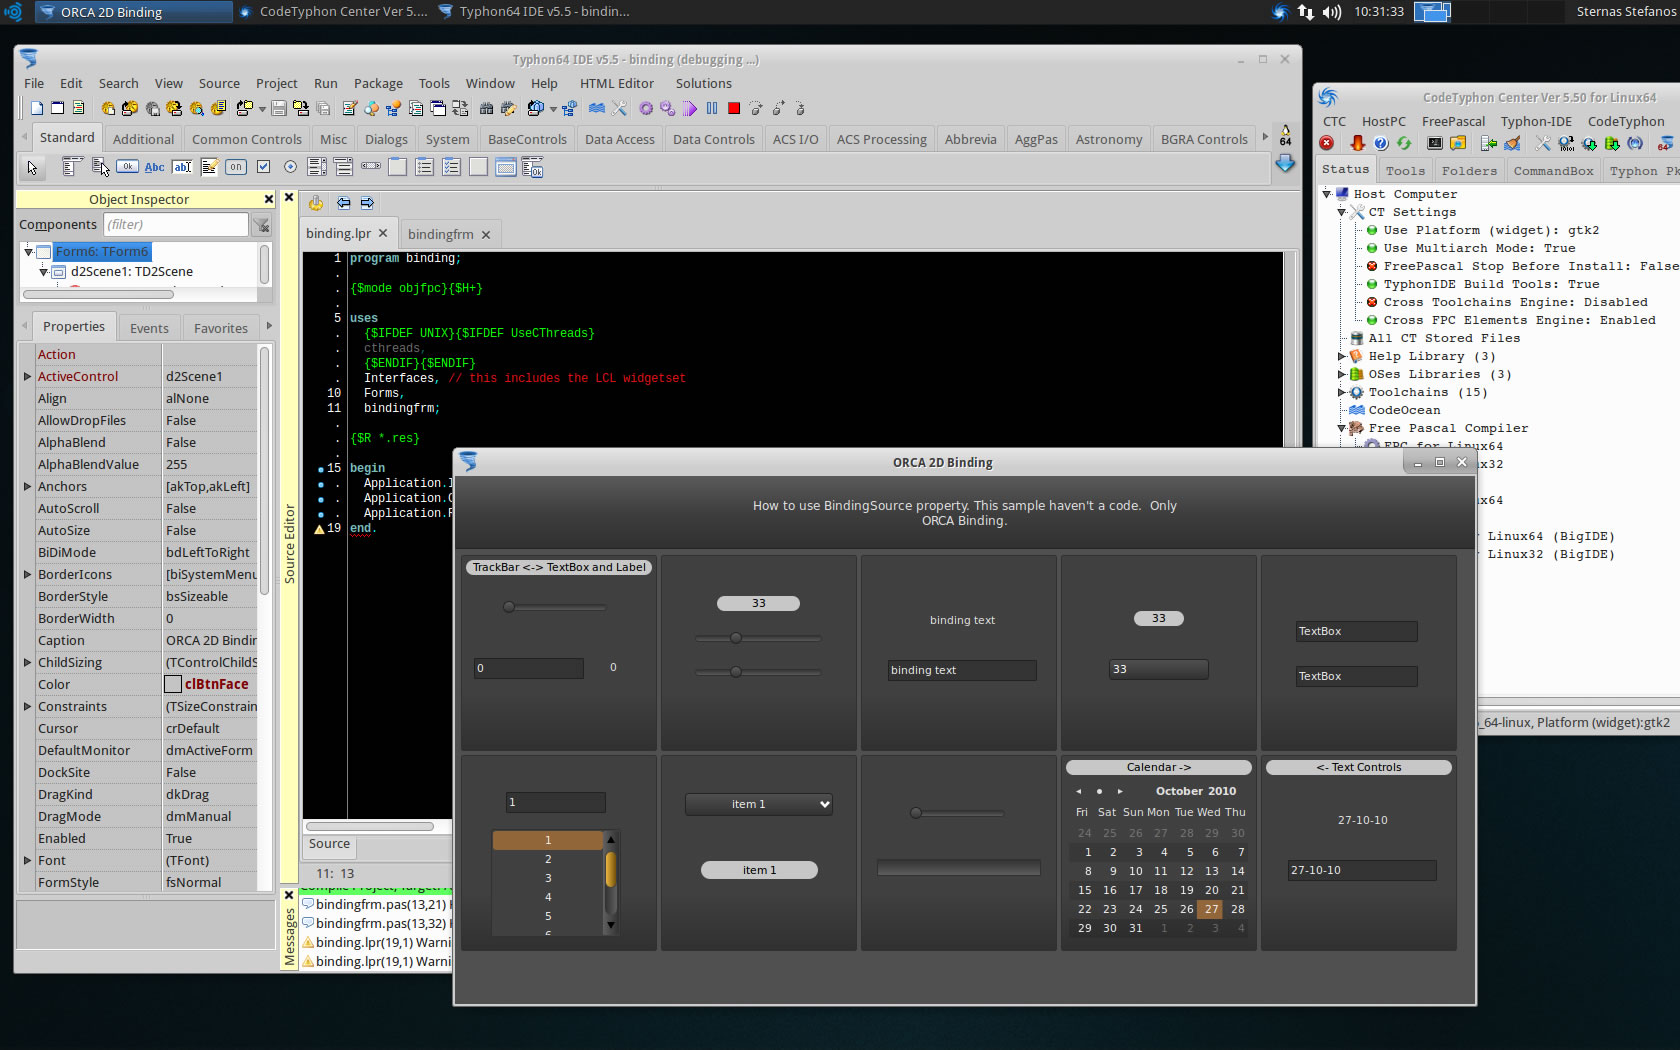Click the upper trackbar under the 33 label
Viewport: 1680px width, 1050px height.
pyautogui.click(x=758, y=638)
